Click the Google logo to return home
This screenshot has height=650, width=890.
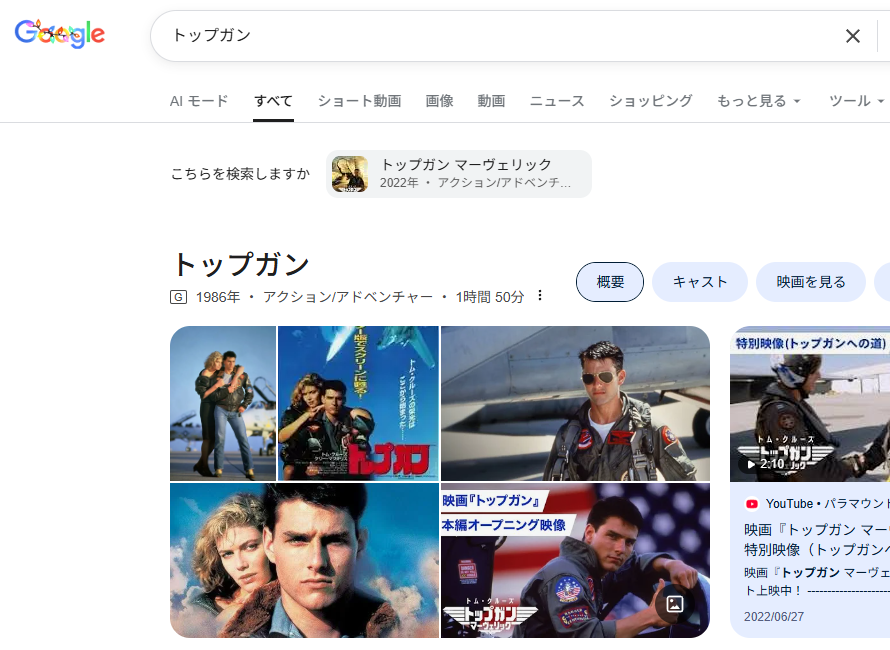pos(59,34)
